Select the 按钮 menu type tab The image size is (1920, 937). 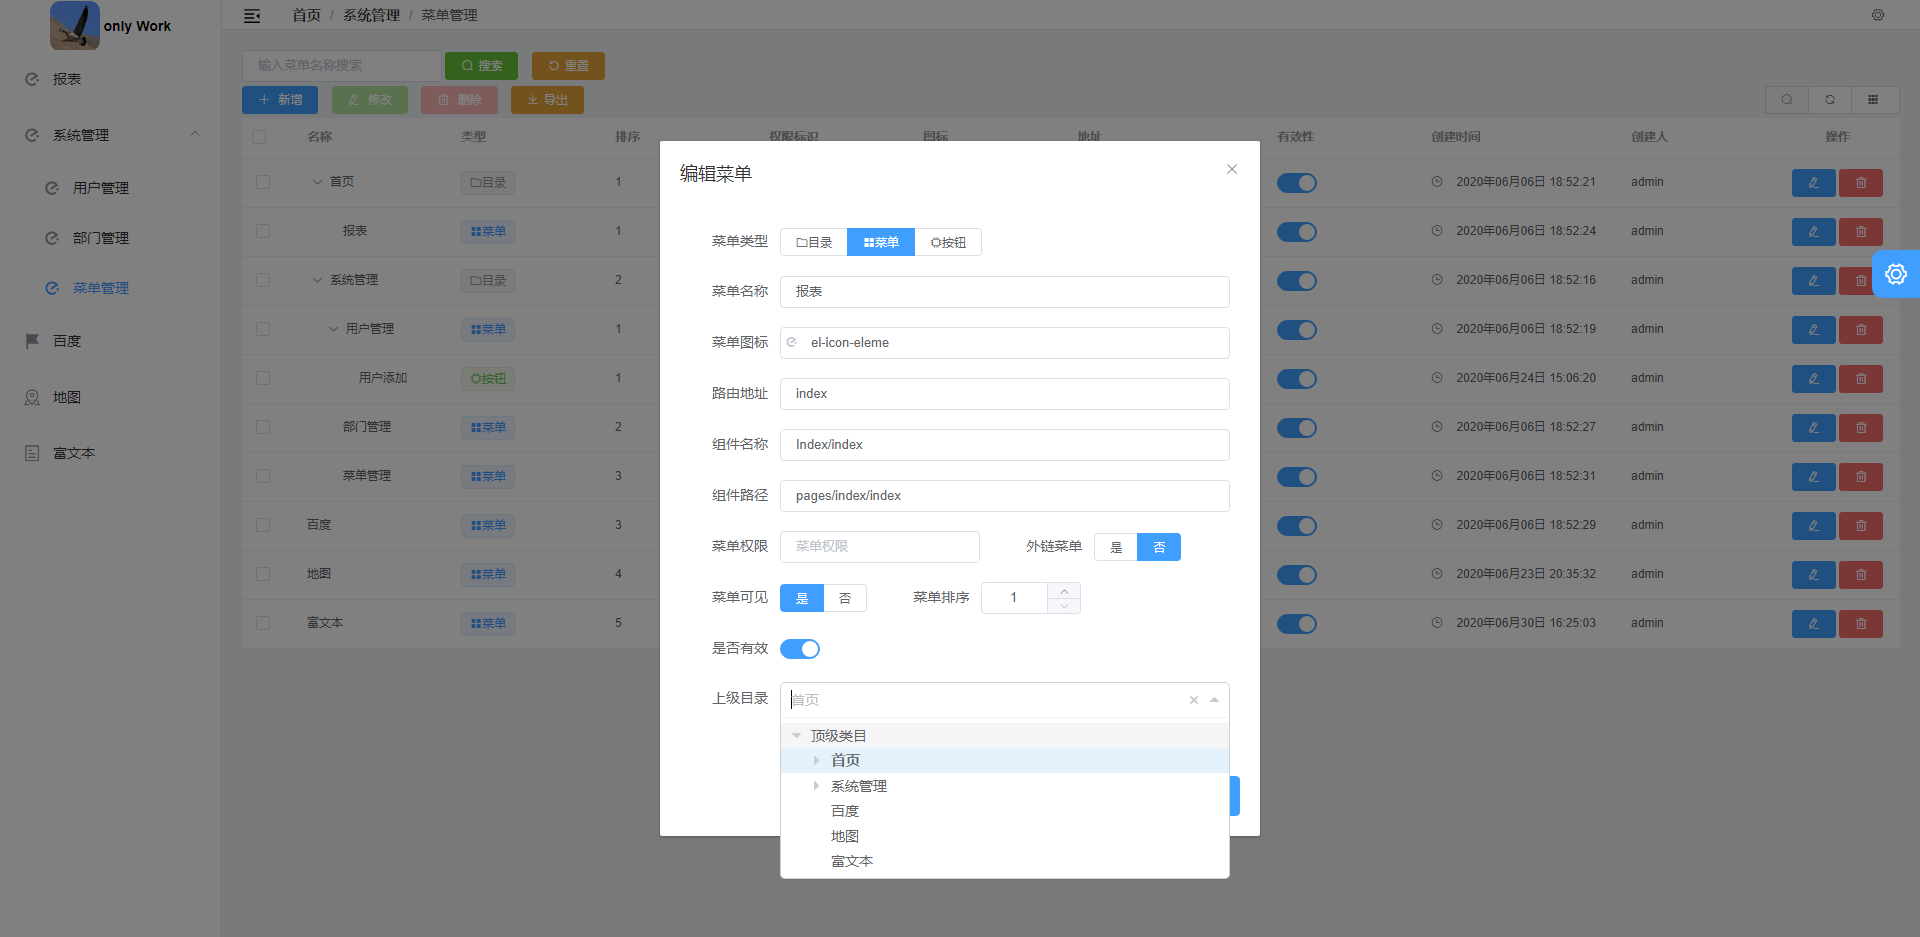pos(948,242)
